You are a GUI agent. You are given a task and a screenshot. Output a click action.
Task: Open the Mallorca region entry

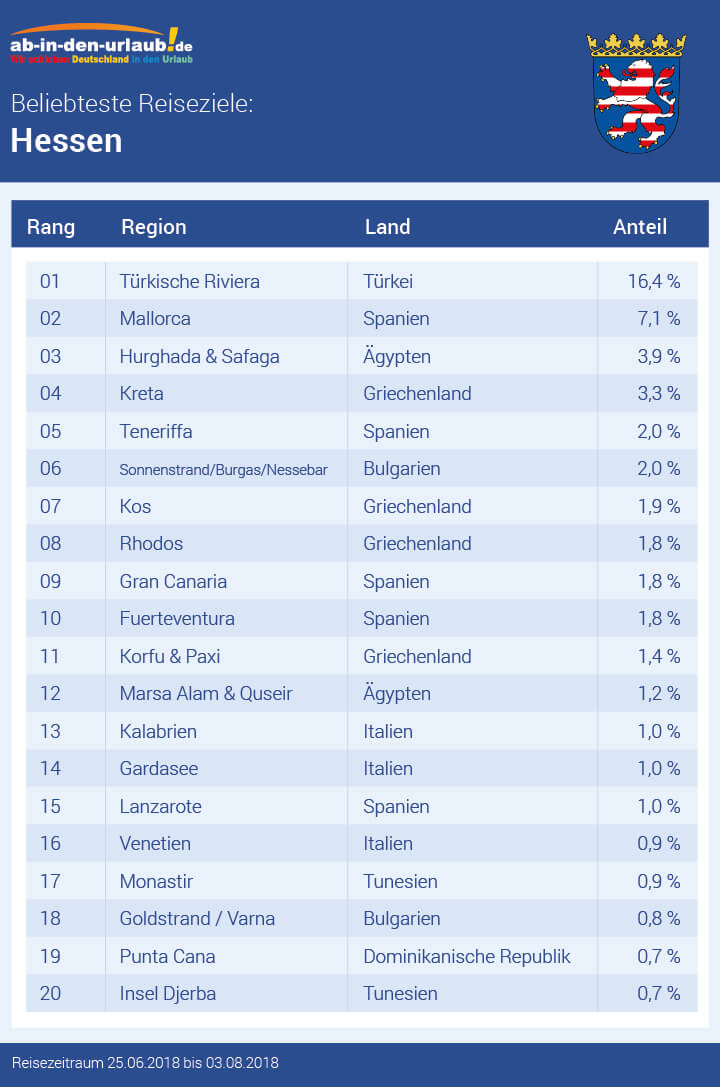pyautogui.click(x=155, y=319)
